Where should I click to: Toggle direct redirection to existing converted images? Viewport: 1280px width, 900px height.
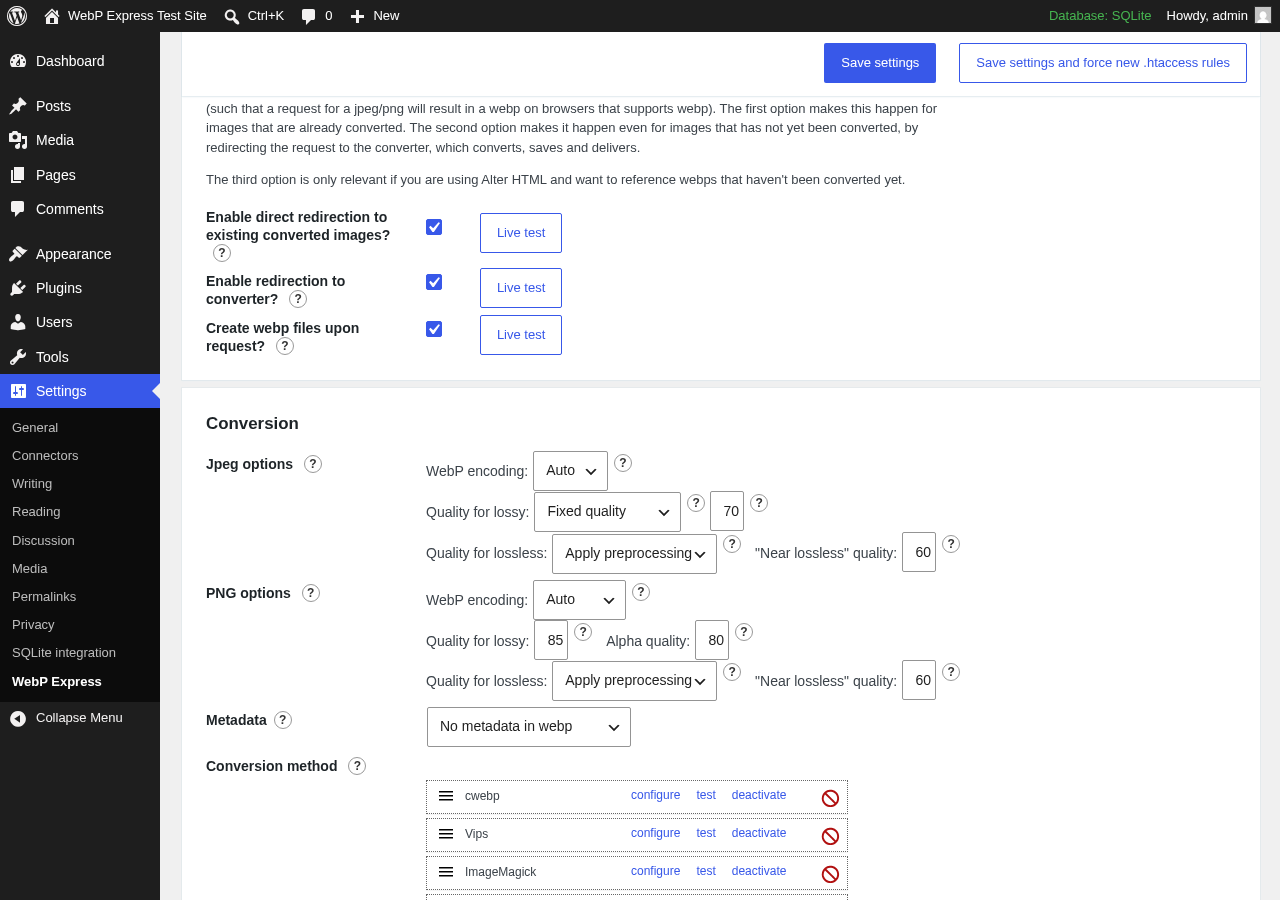click(x=434, y=227)
